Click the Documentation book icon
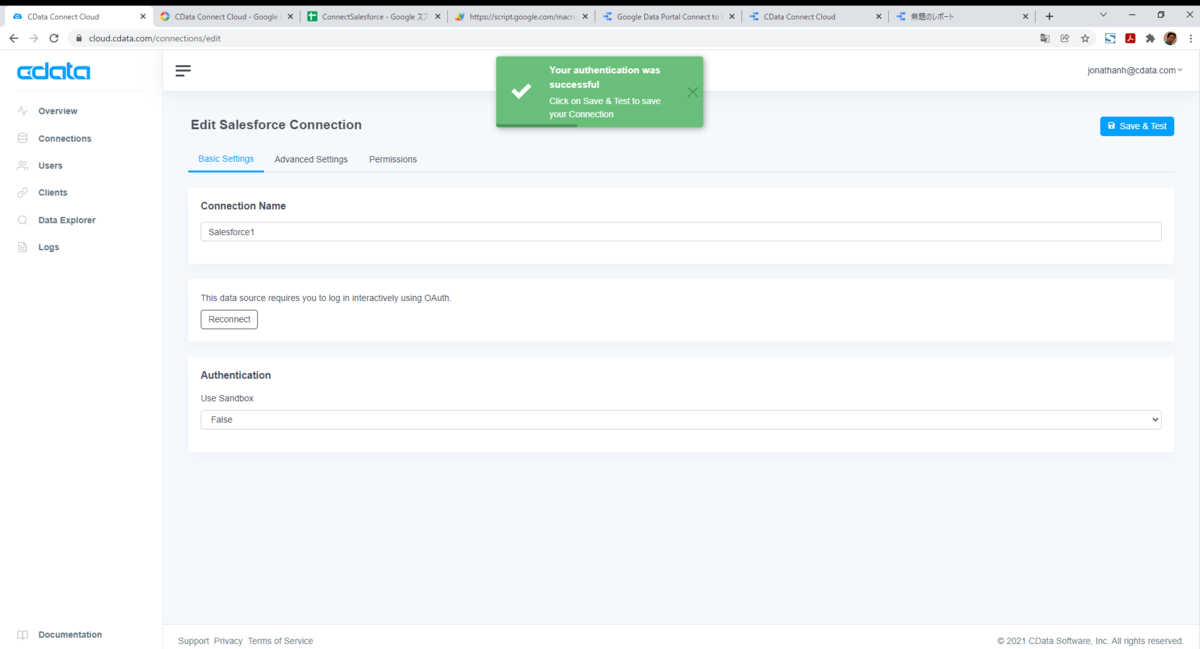Image resolution: width=1200 pixels, height=649 pixels. tap(23, 635)
